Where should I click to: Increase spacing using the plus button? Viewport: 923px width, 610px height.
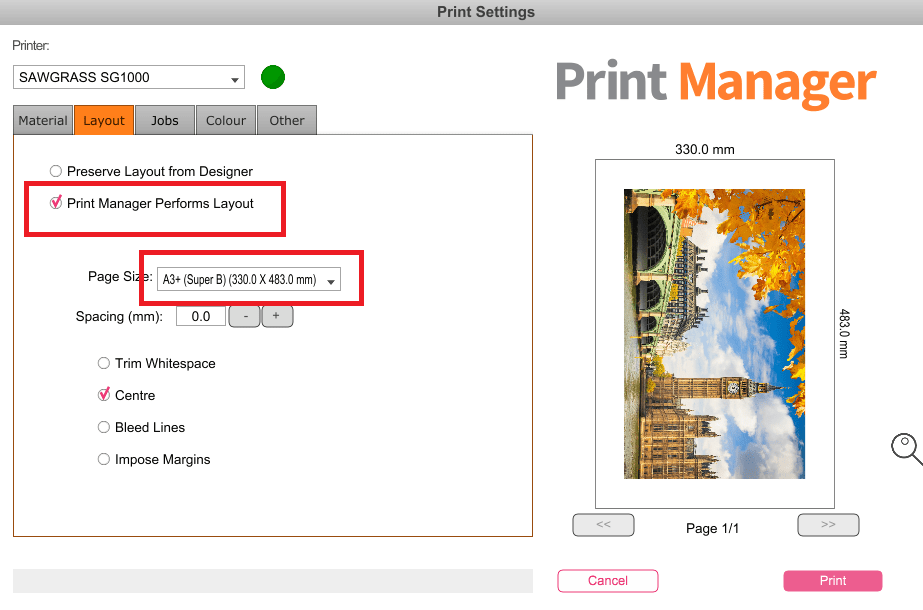pyautogui.click(x=277, y=315)
